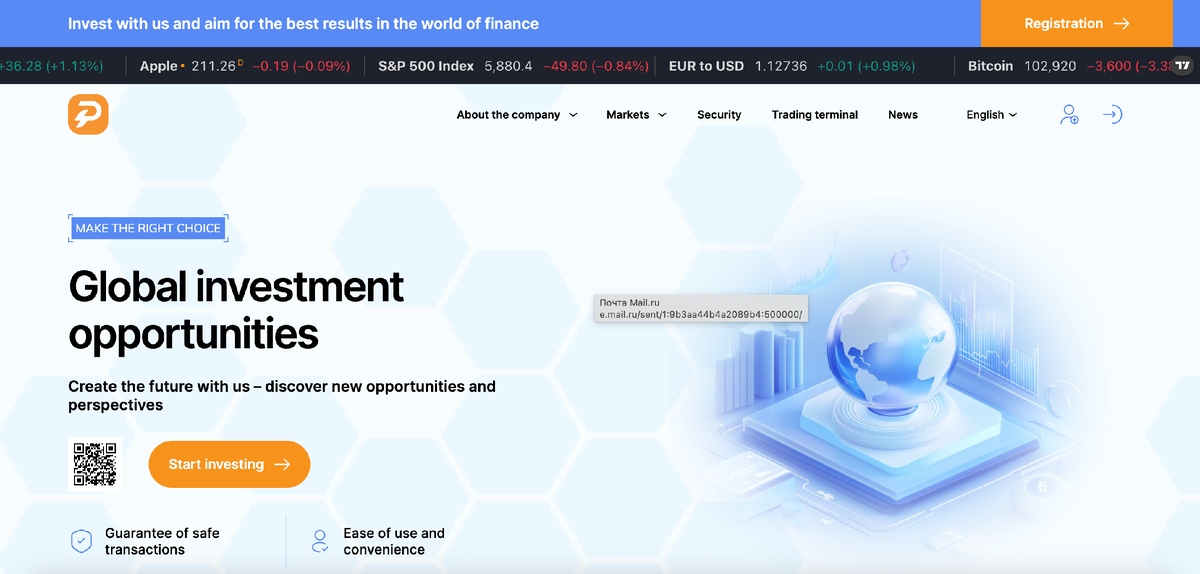Click the shield icon beside safe transactions
The height and width of the screenshot is (574, 1200).
point(81,541)
